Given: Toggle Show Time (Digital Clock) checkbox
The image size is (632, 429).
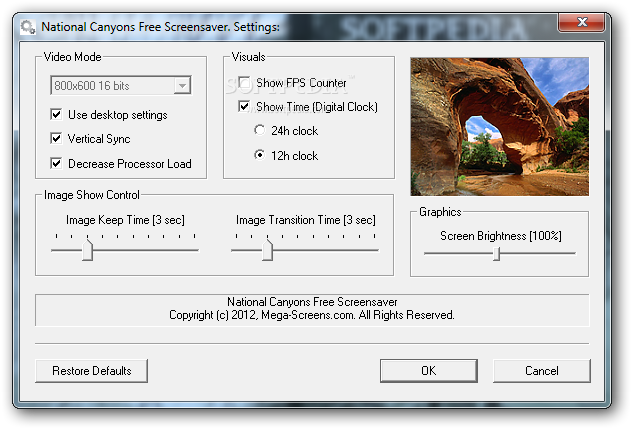Looking at the screenshot, I should 244,106.
